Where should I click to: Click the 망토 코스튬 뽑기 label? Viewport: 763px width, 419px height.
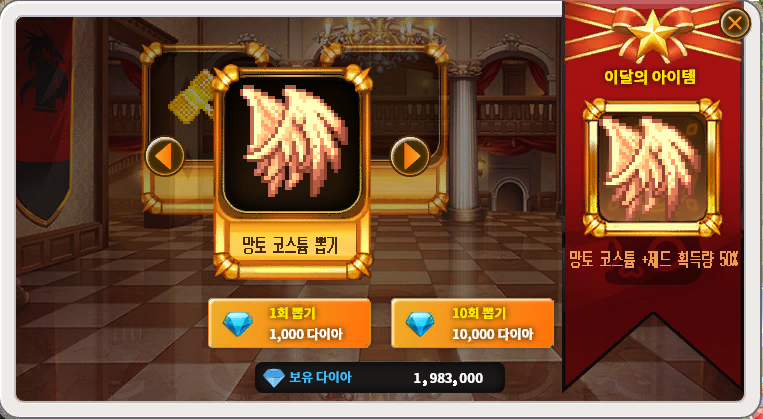292,245
